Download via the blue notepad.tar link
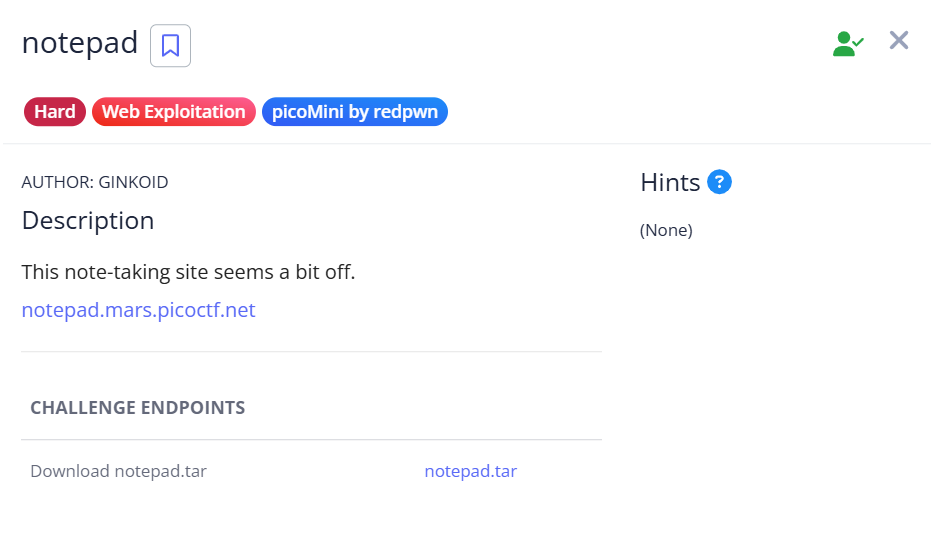938x540 pixels. 470,471
